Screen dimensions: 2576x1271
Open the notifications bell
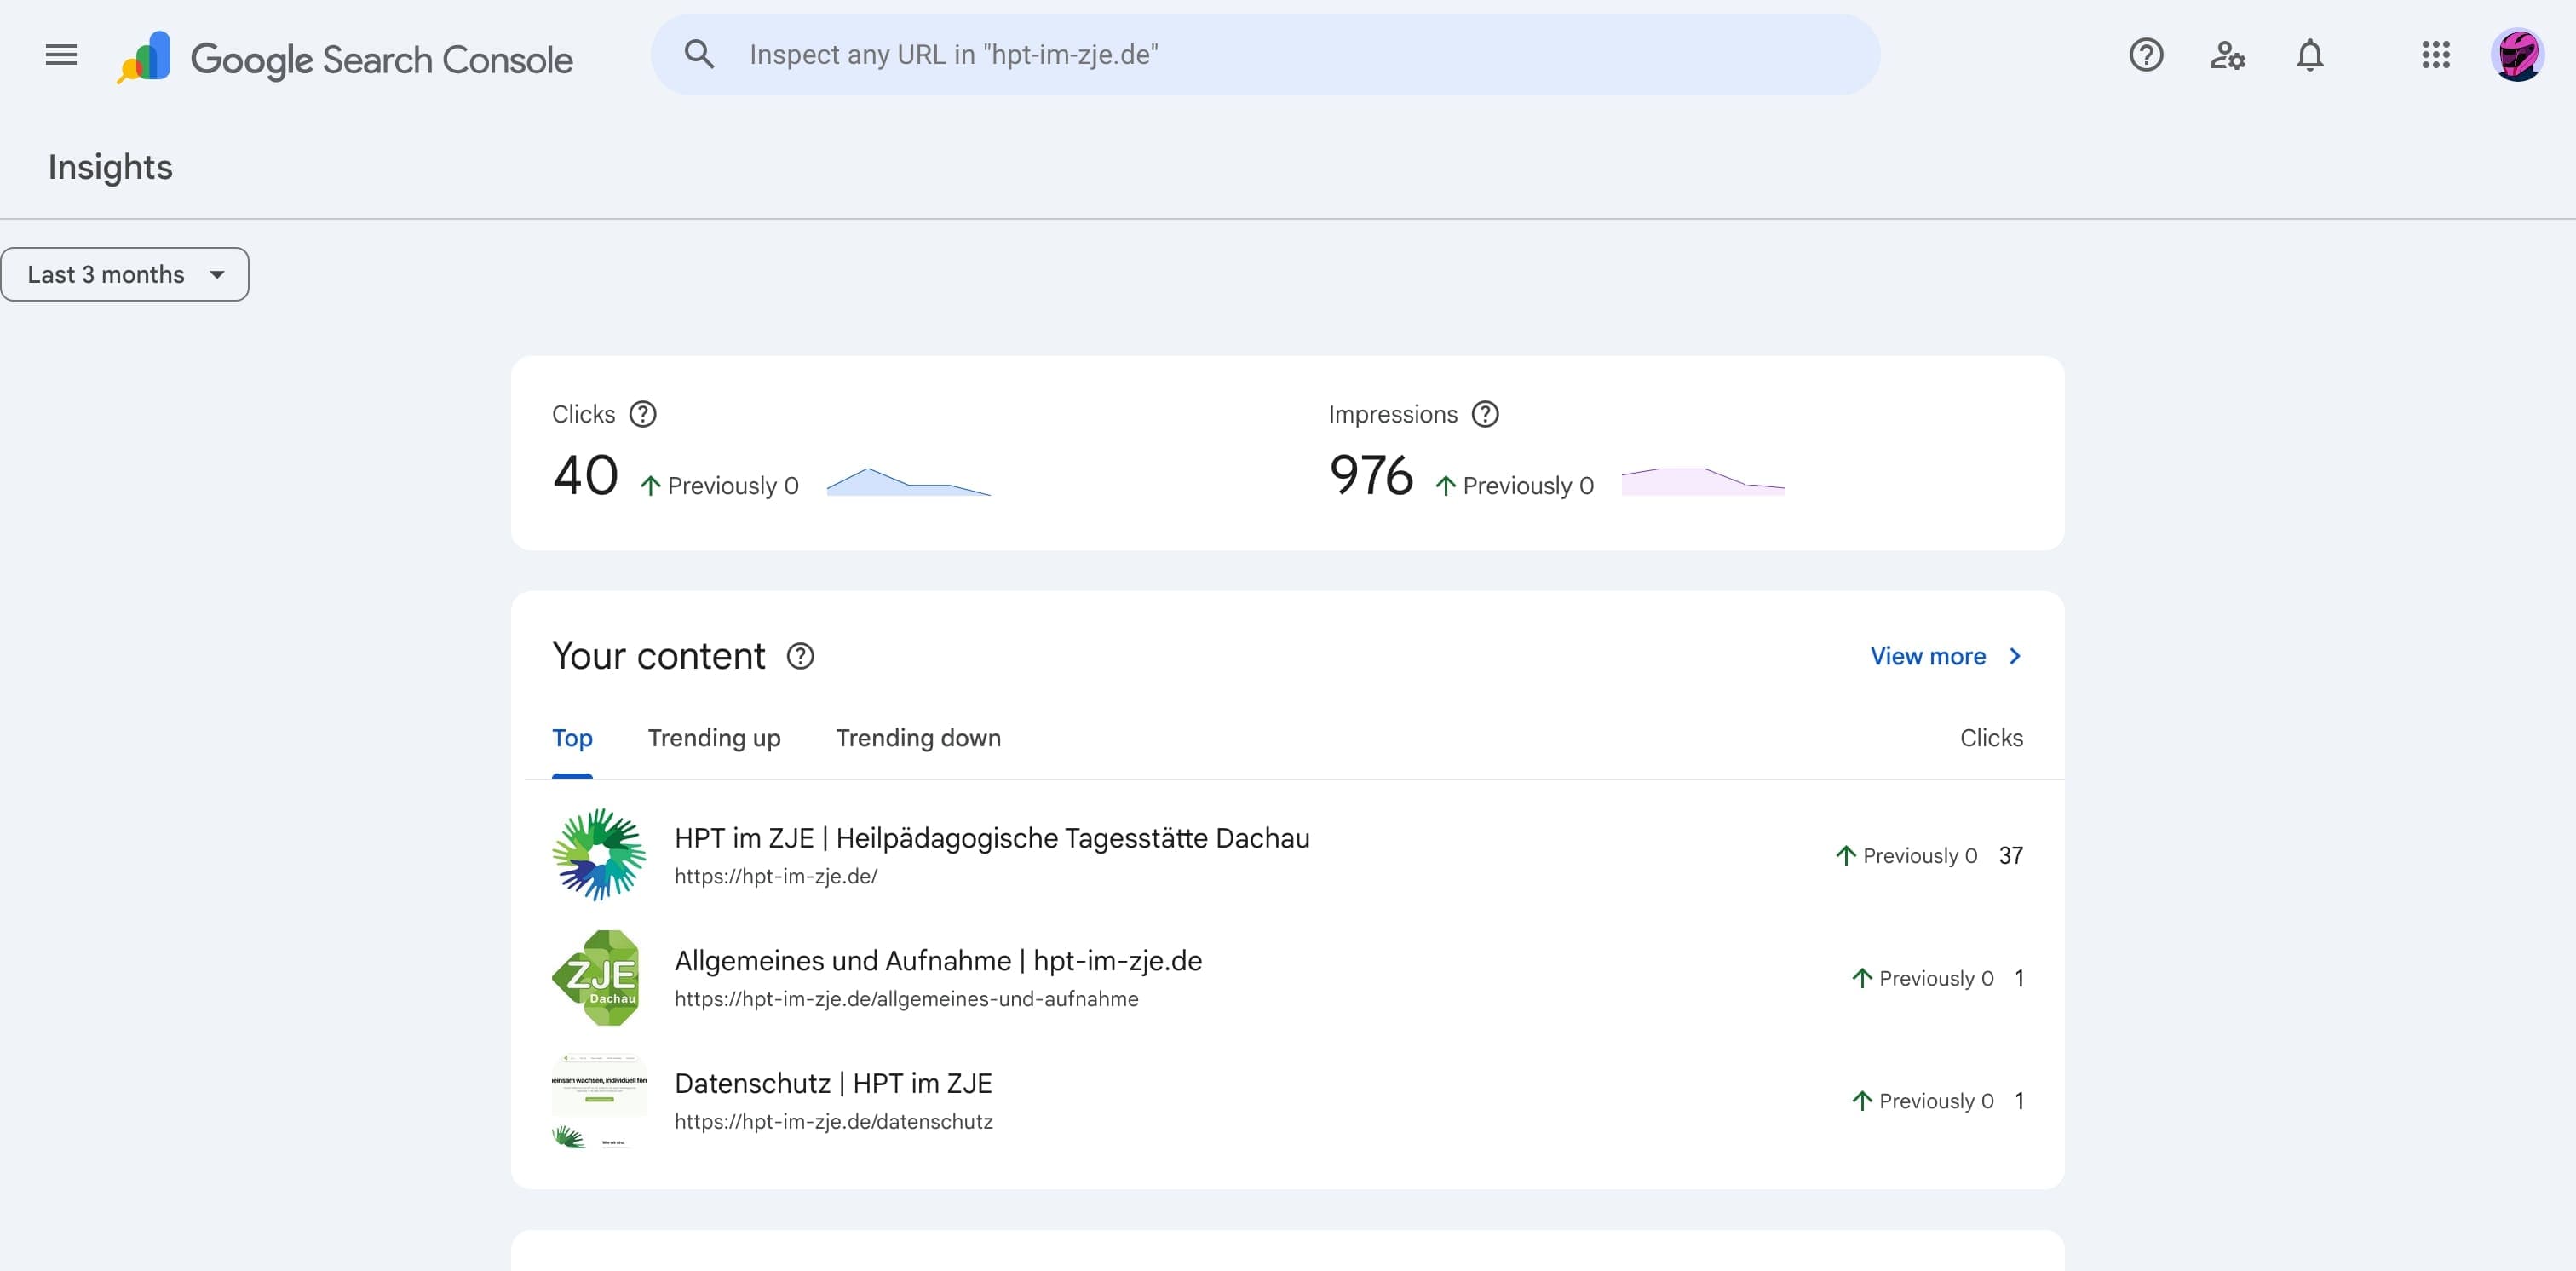[x=2309, y=56]
